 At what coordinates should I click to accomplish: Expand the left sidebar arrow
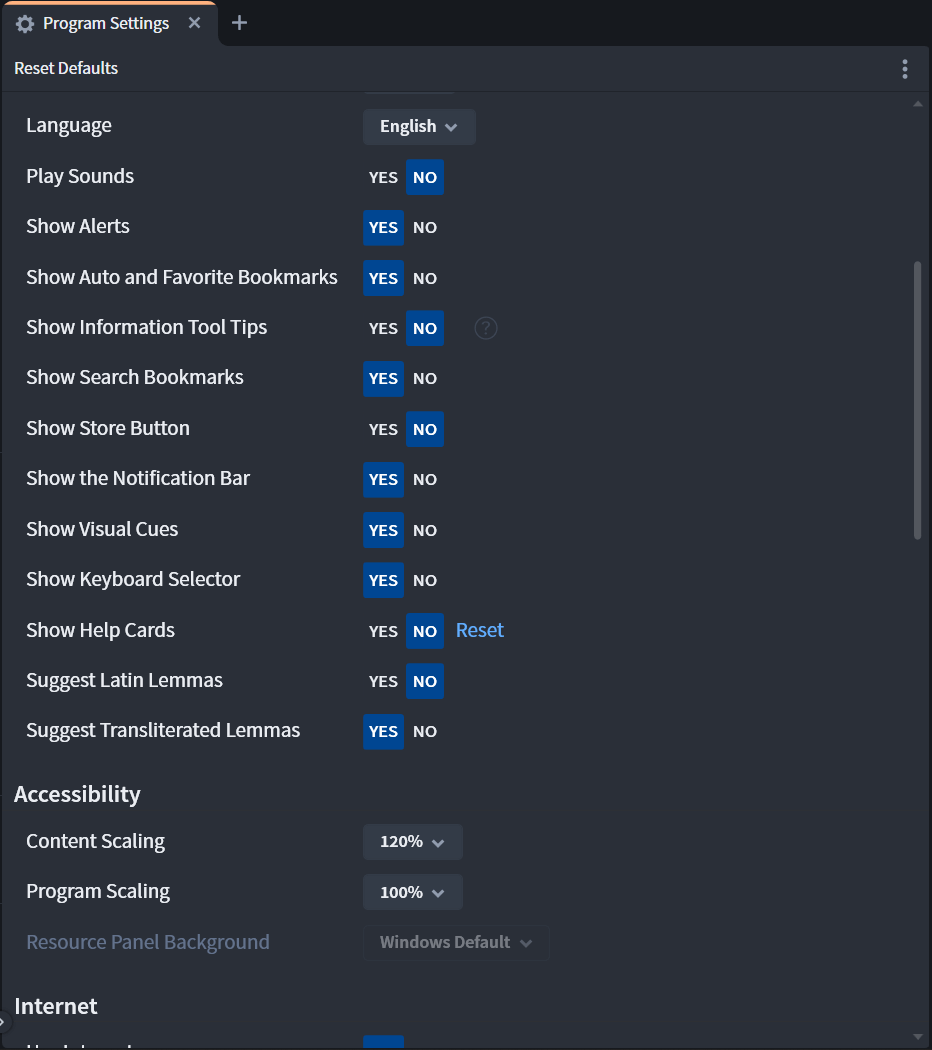pos(3,1022)
